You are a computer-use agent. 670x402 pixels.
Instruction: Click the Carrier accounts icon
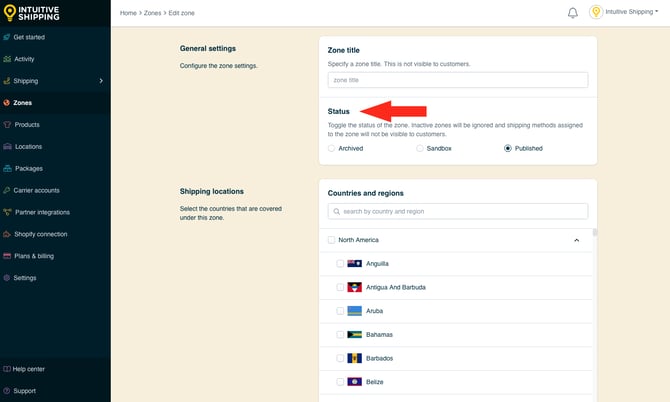(x=8, y=190)
